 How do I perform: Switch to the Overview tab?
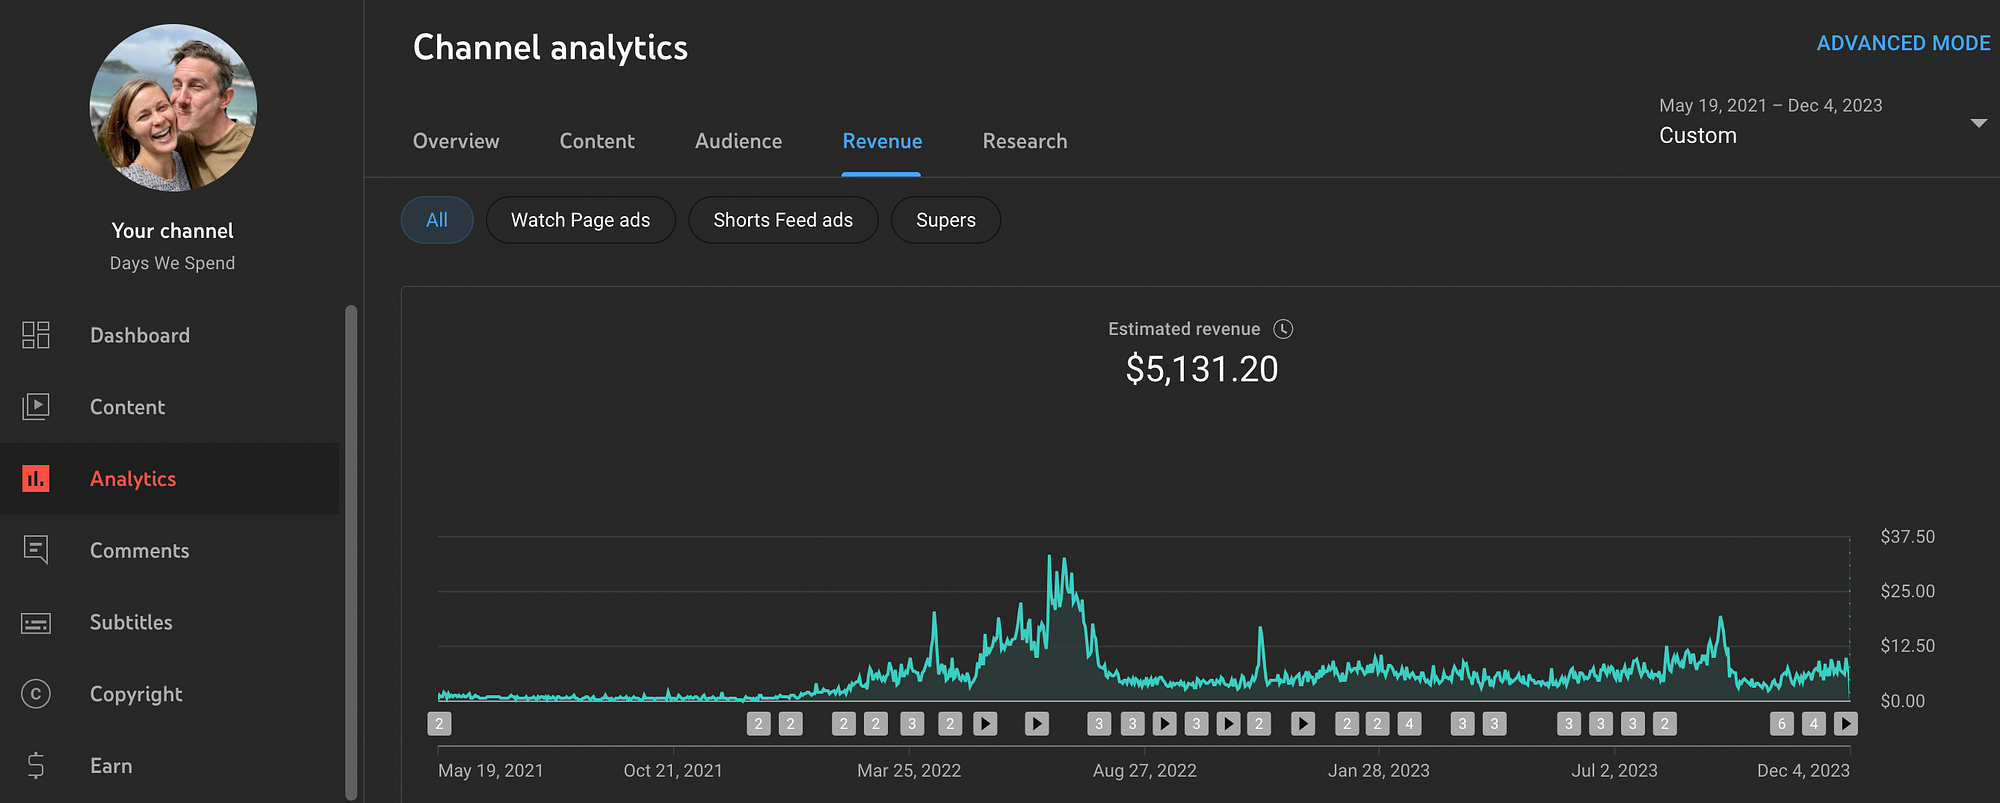point(456,141)
